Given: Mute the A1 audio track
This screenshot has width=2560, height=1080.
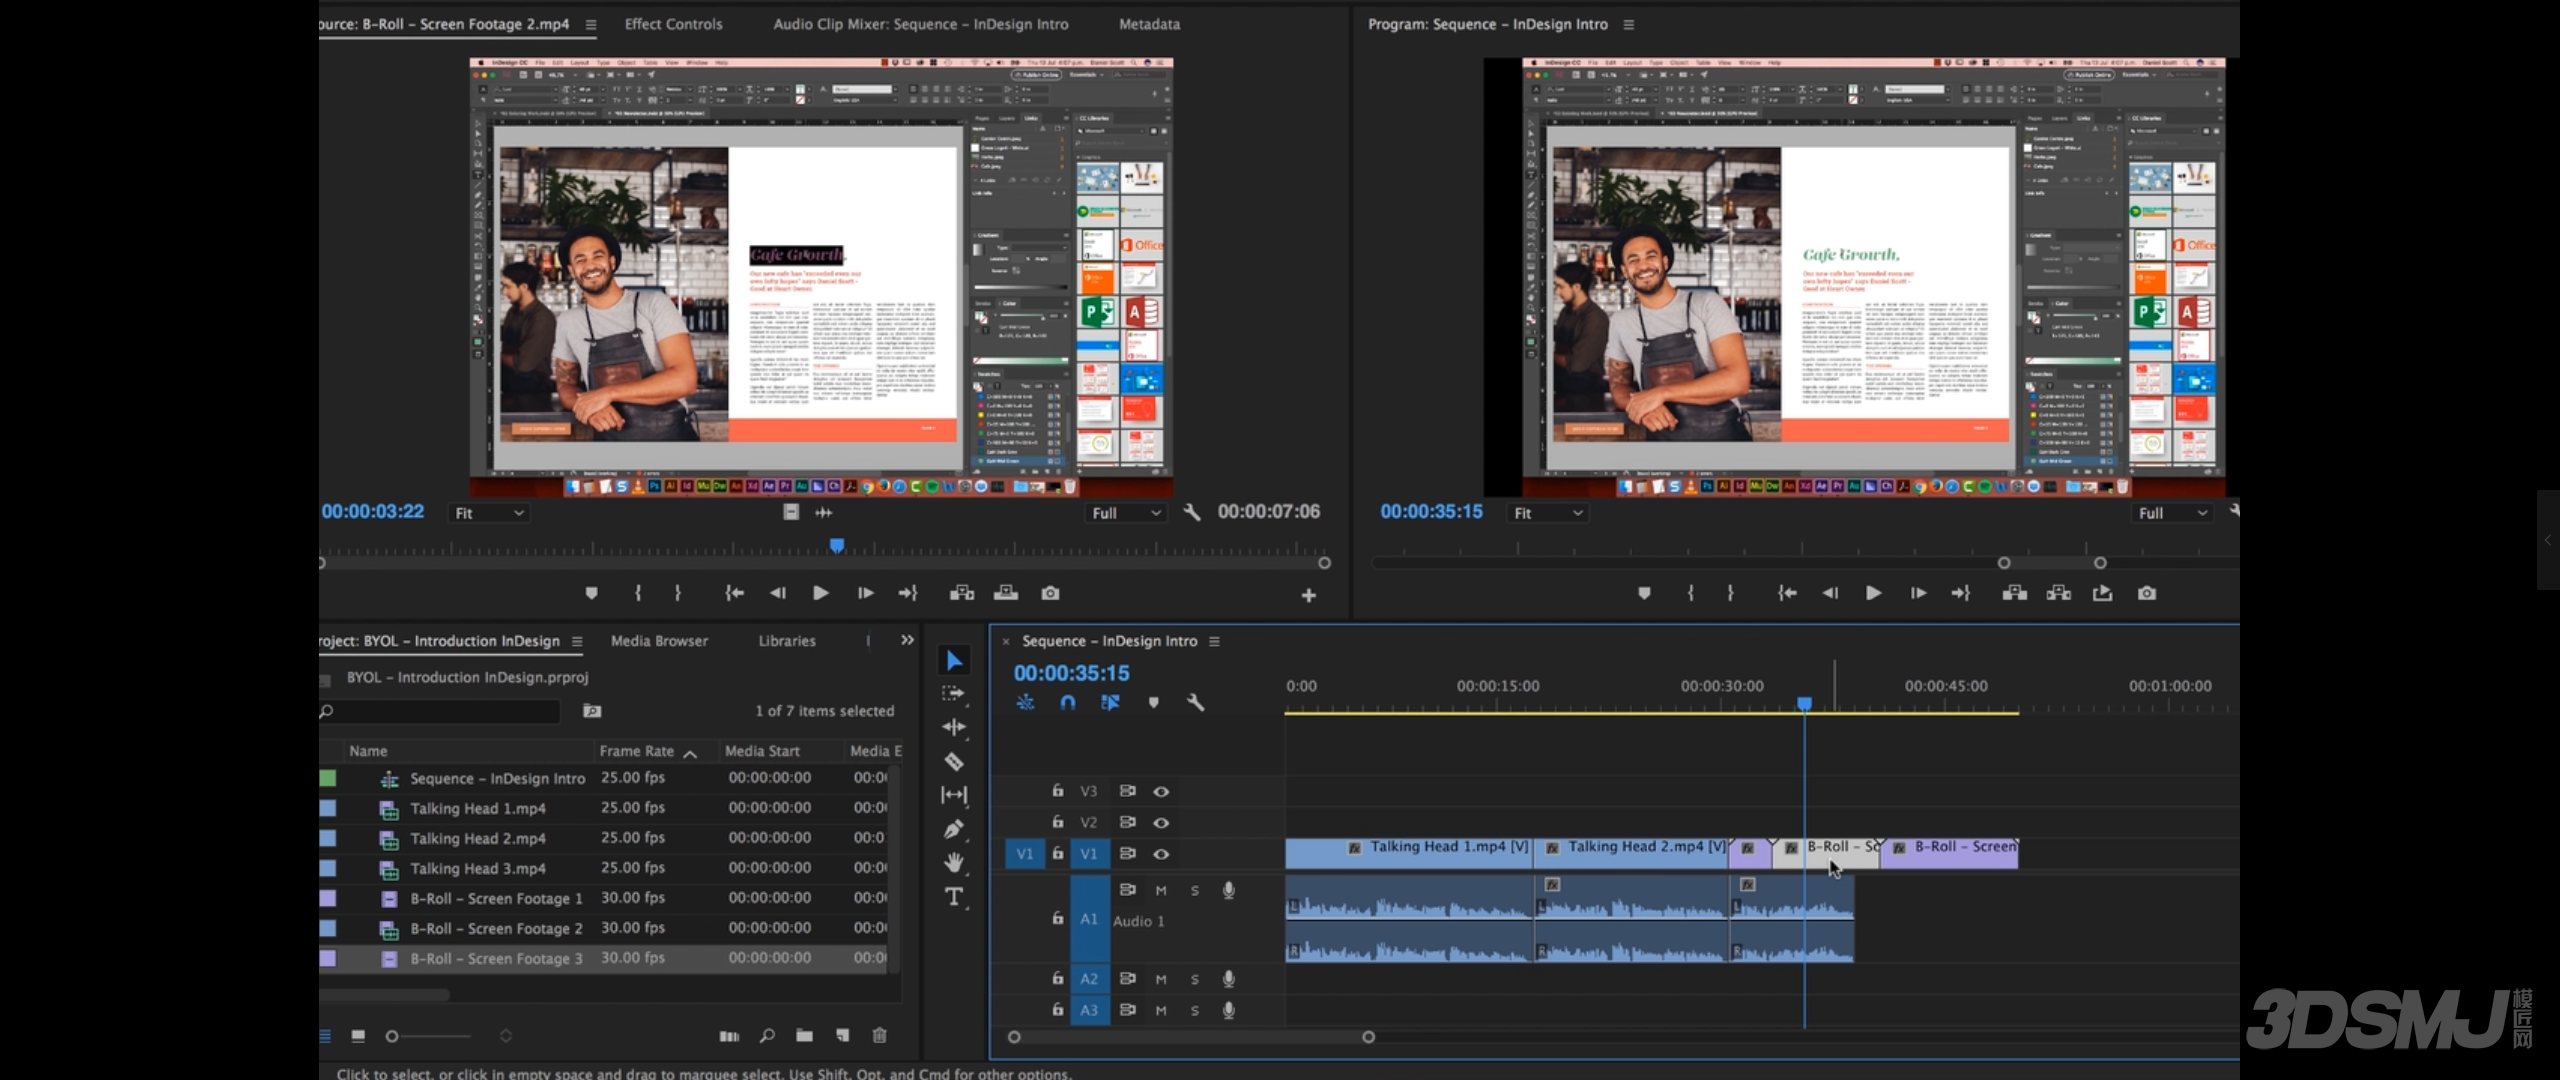Looking at the screenshot, I should pos(1161,890).
